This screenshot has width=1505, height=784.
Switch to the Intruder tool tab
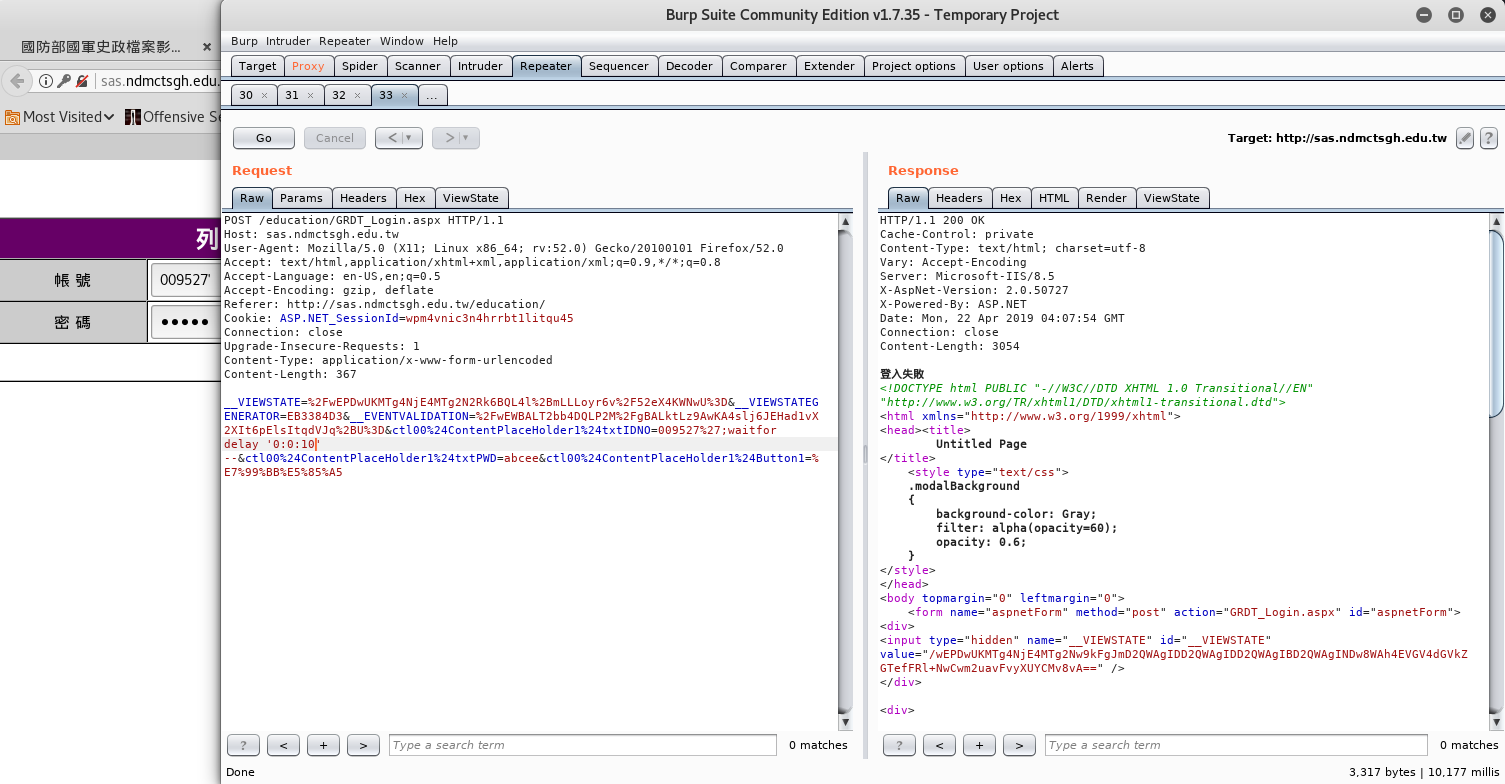tap(480, 66)
